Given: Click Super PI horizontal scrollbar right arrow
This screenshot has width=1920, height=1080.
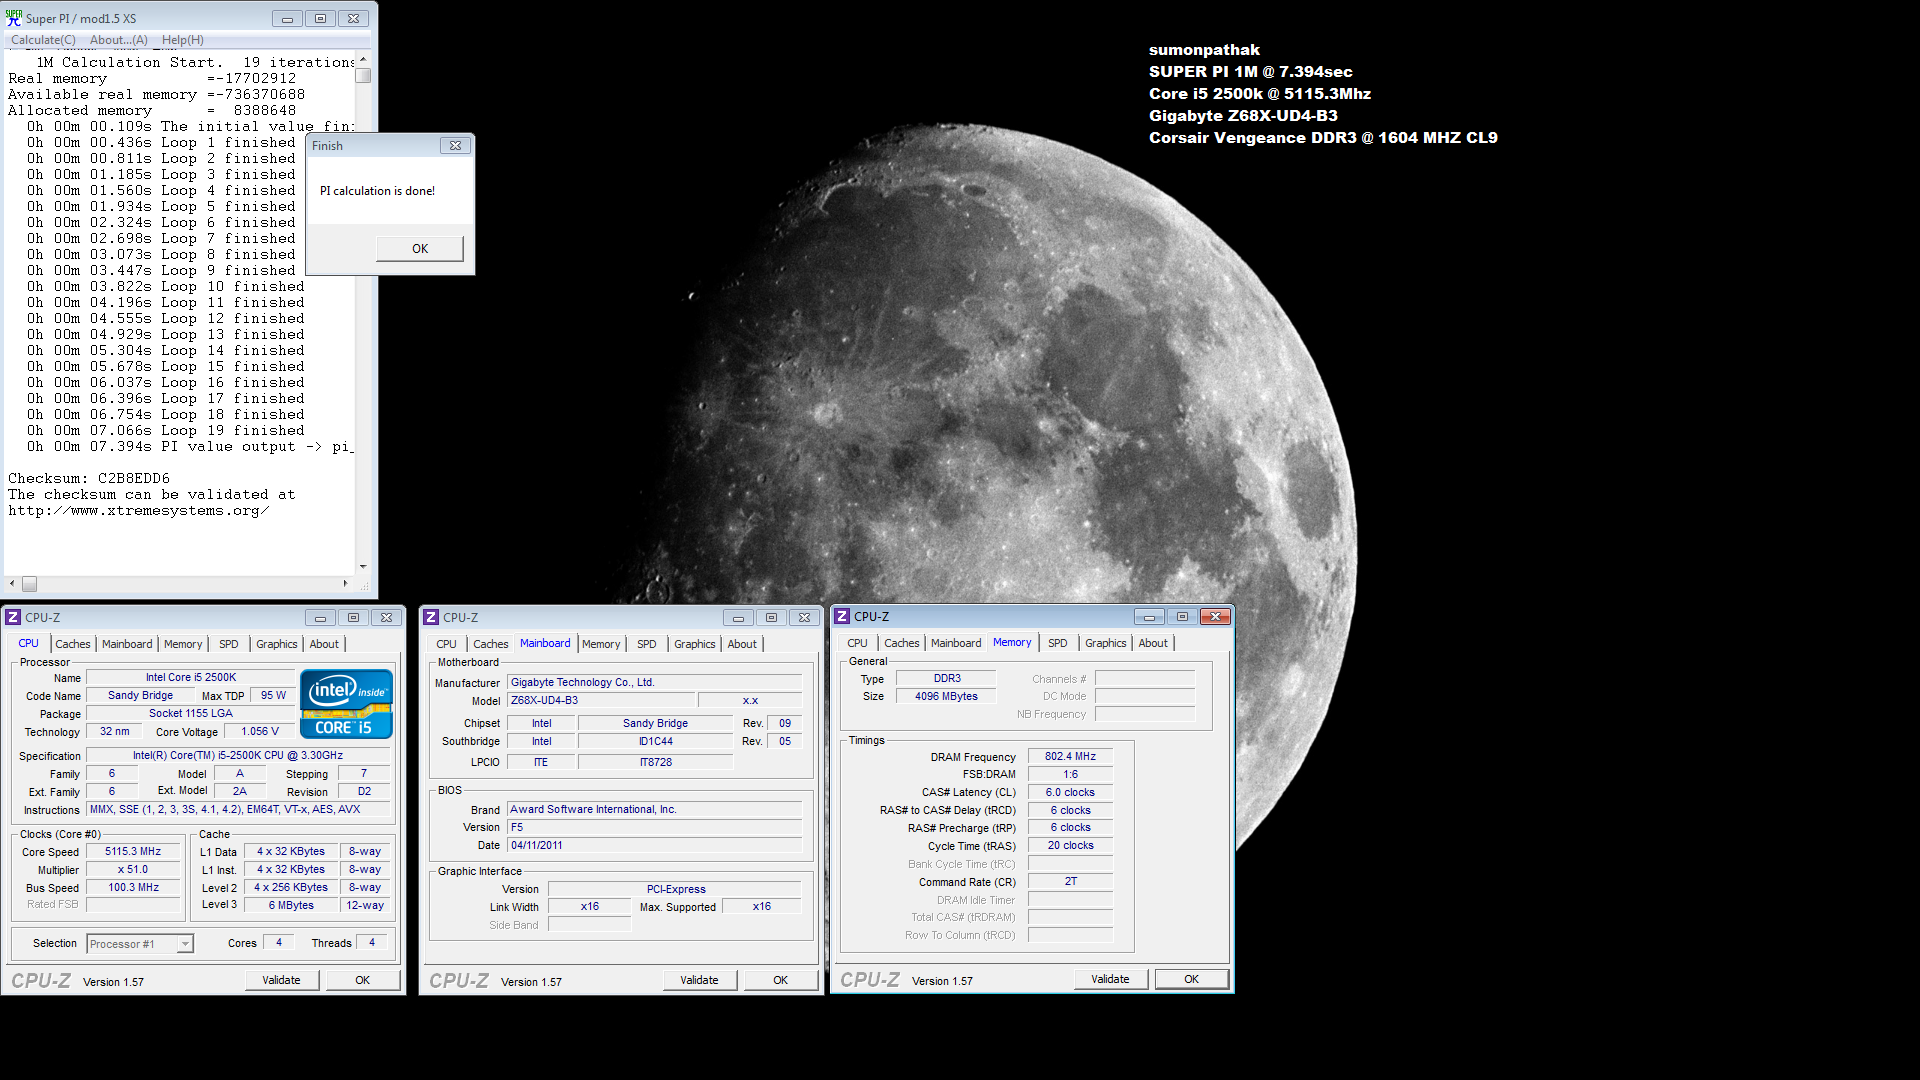Looking at the screenshot, I should pos(345,583).
